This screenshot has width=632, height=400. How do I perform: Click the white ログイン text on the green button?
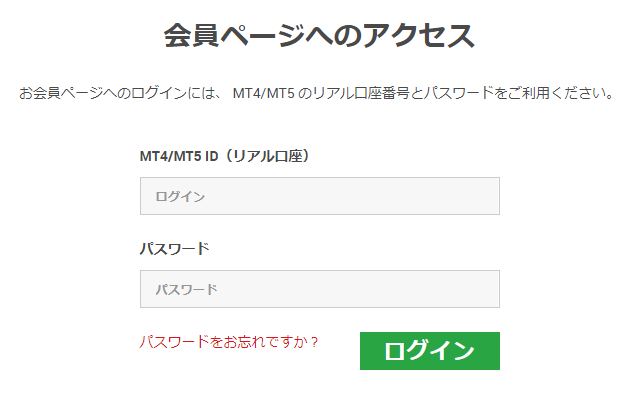(x=430, y=351)
